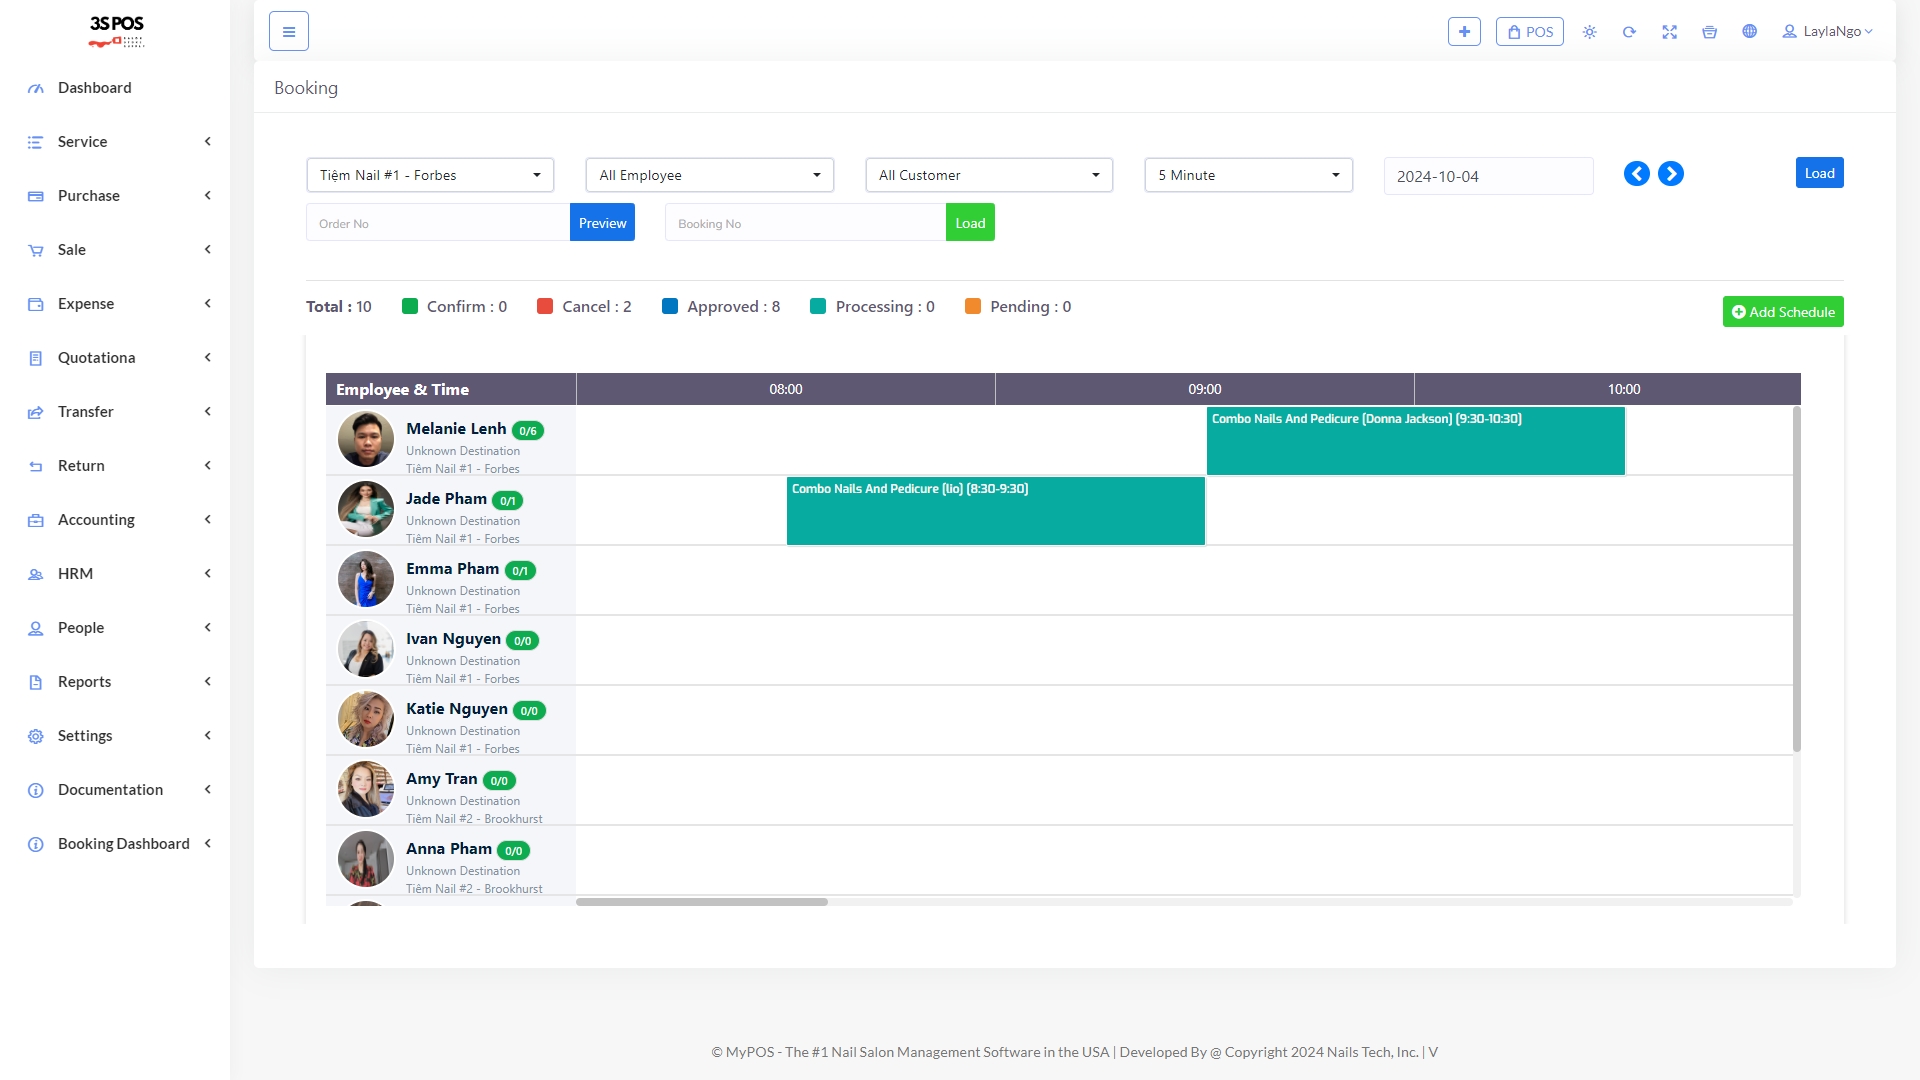1920x1080 pixels.
Task: Click the green Add Schedule button
Action: pyautogui.click(x=1782, y=312)
